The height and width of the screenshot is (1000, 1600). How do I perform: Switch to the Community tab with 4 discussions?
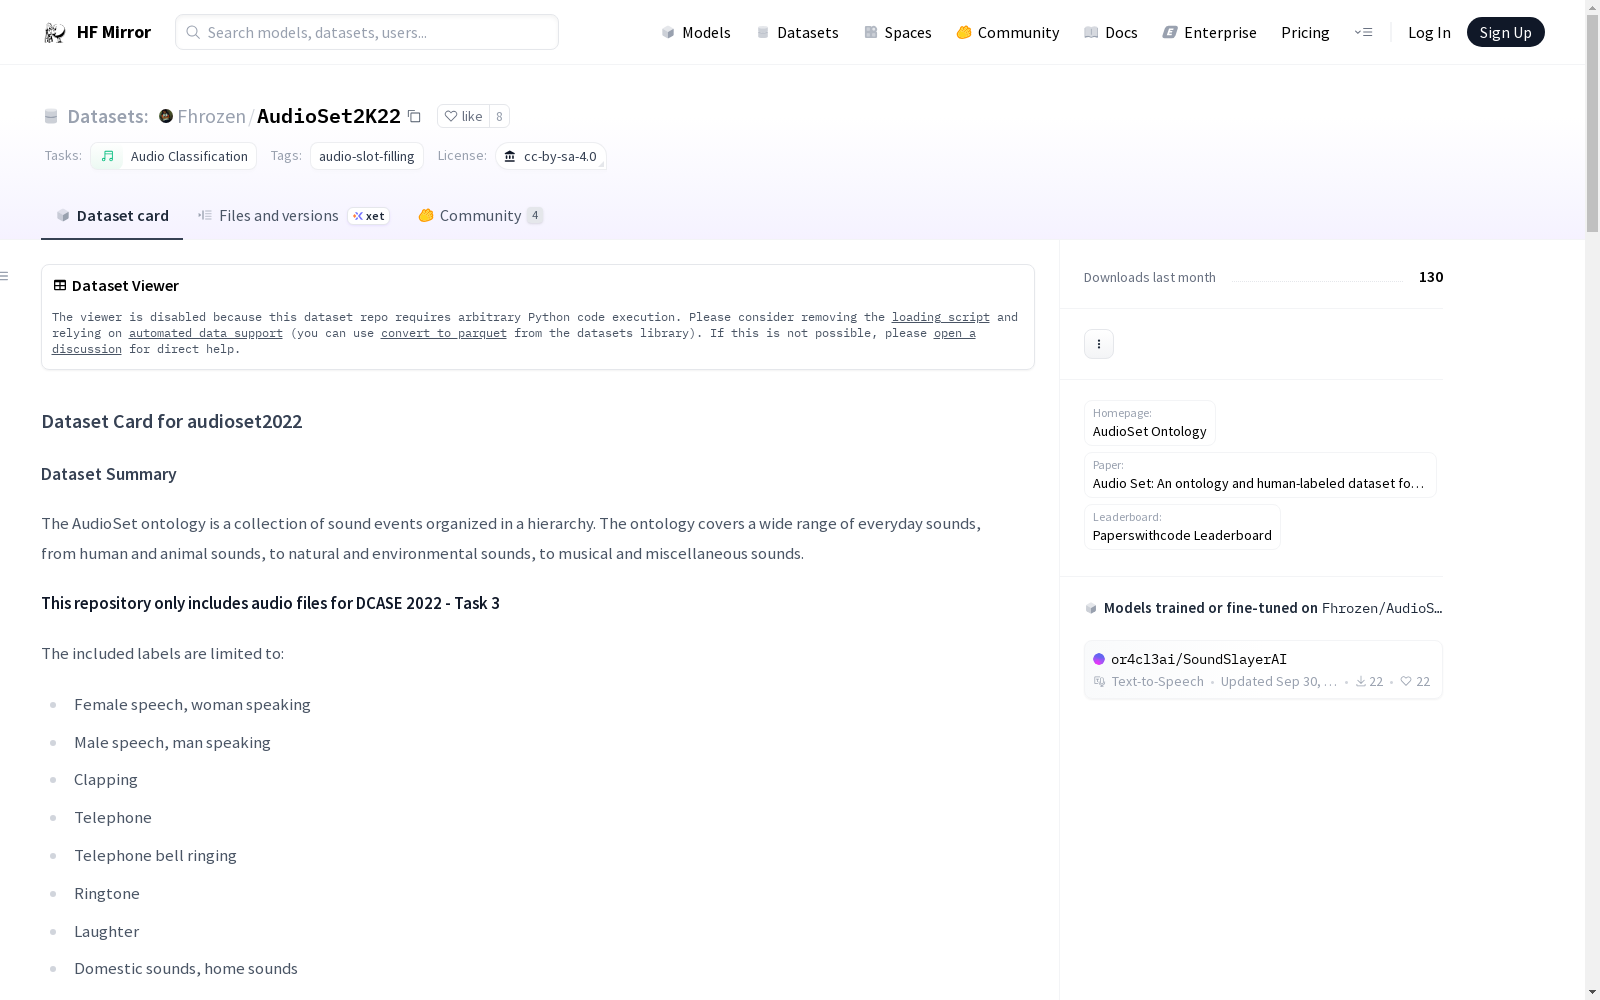pos(481,216)
